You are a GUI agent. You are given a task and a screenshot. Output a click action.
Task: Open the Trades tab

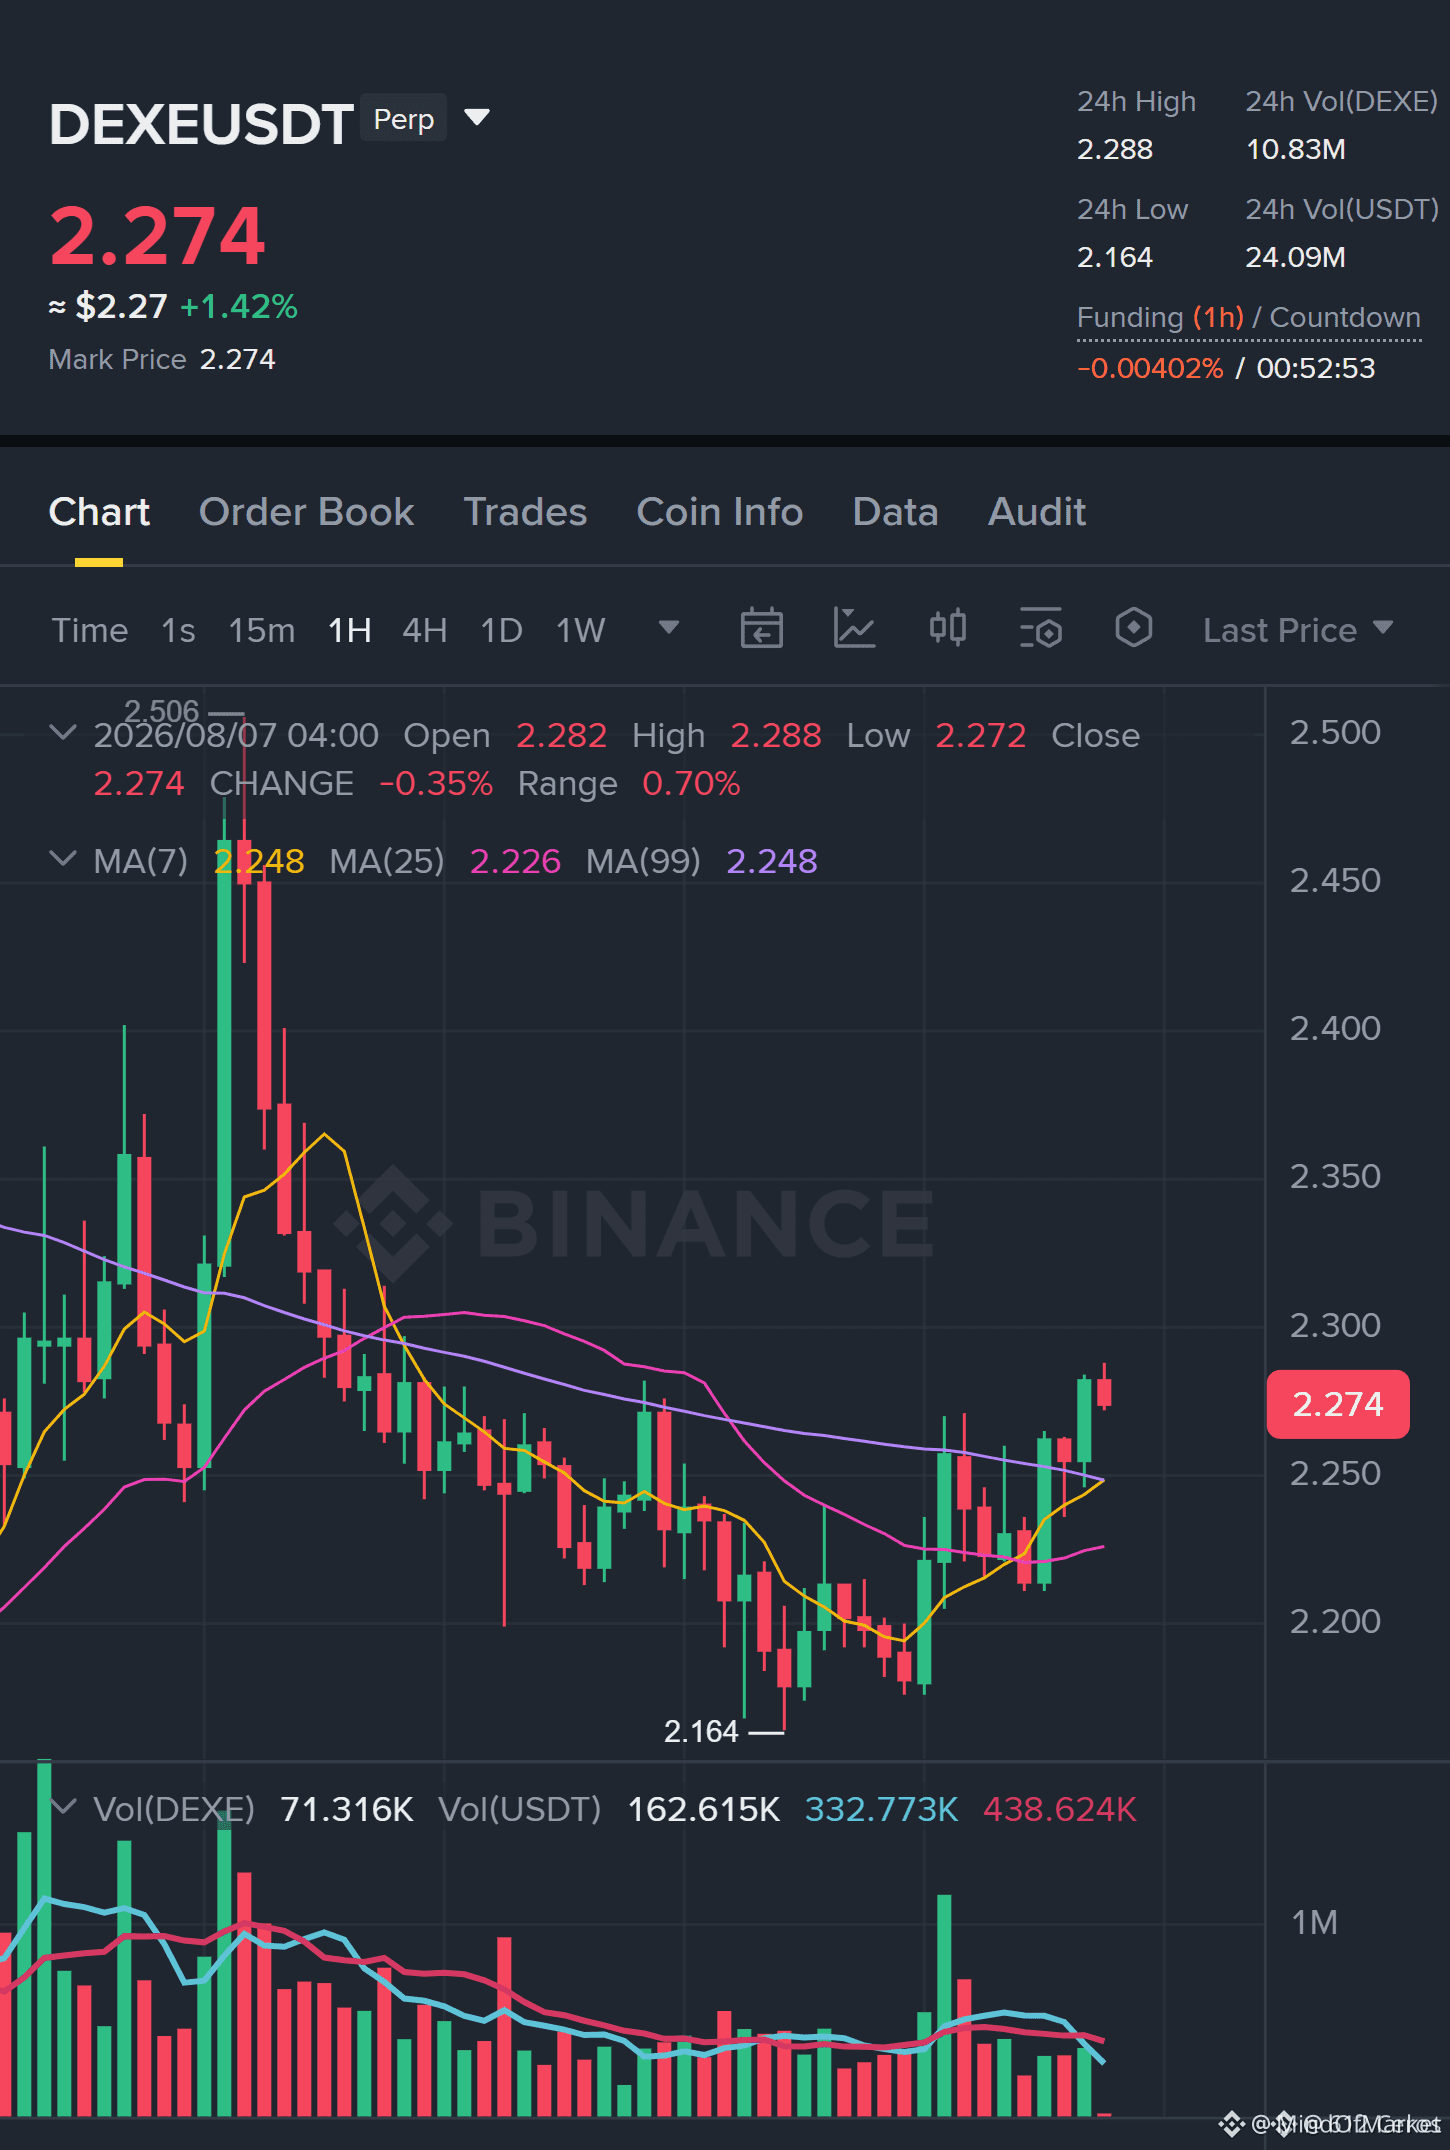[x=525, y=512]
